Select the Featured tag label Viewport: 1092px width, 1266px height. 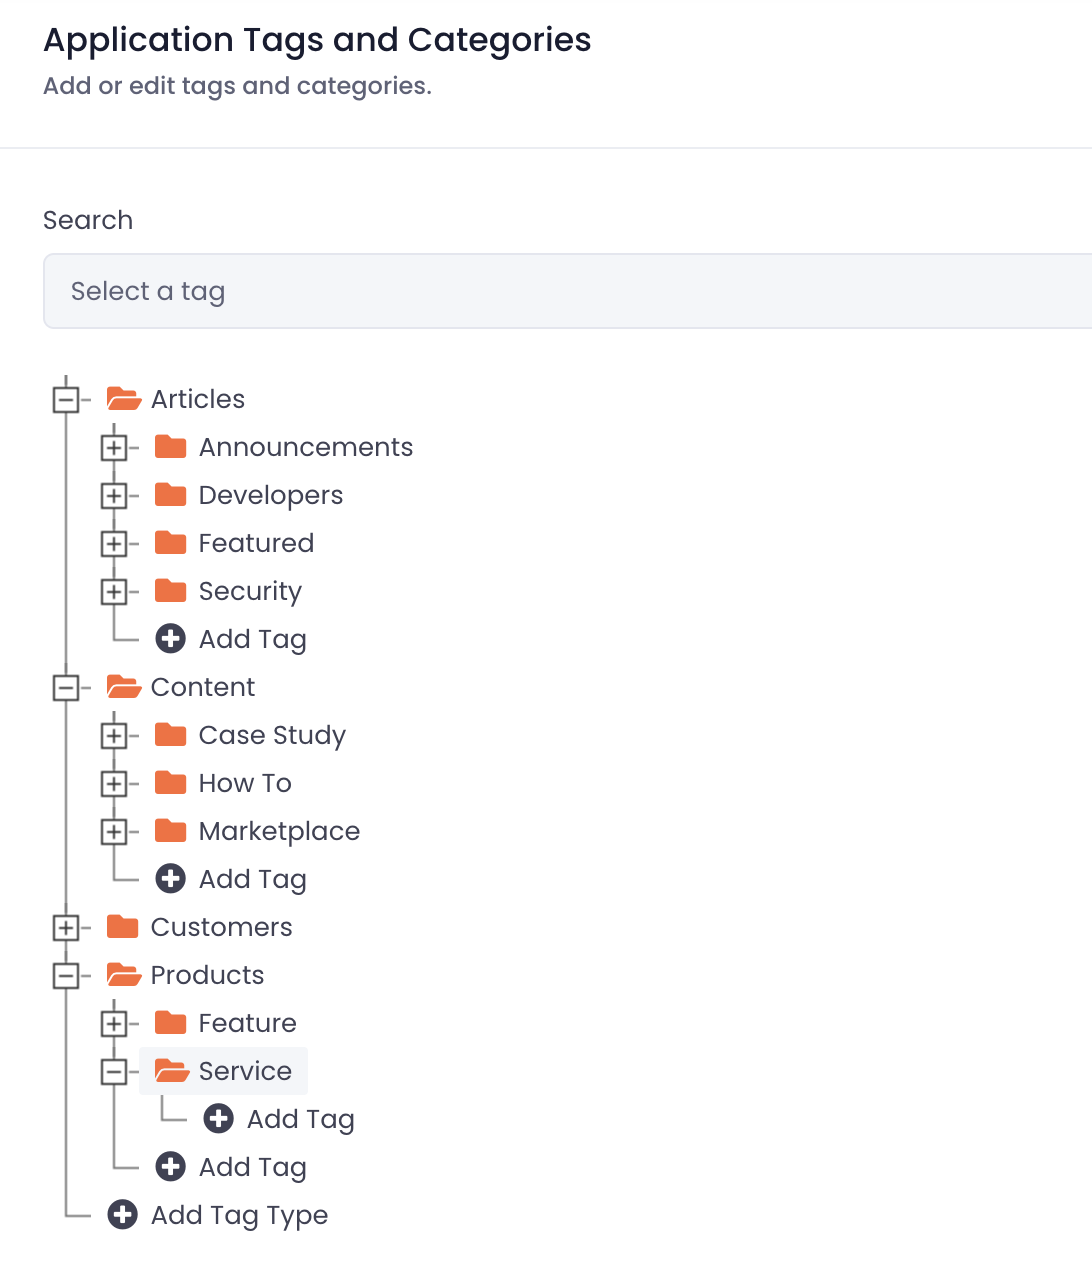pyautogui.click(x=256, y=543)
